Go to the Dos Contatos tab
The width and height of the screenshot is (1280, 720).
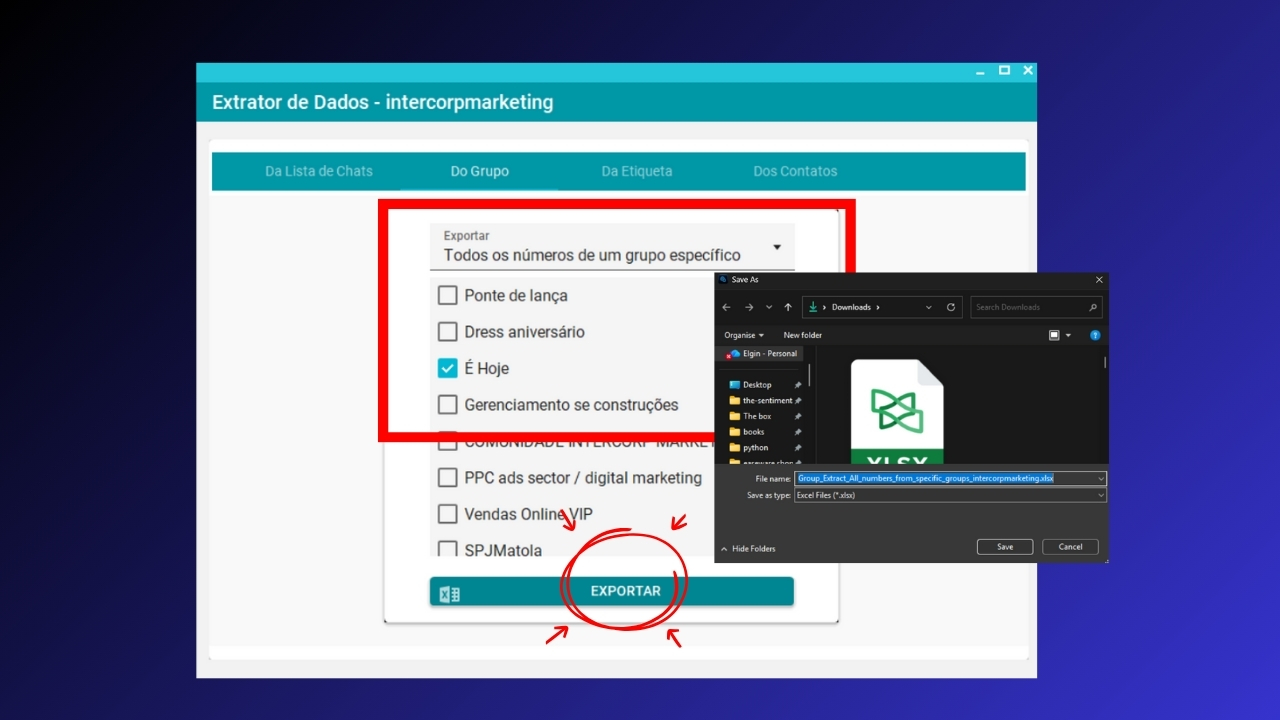[795, 171]
